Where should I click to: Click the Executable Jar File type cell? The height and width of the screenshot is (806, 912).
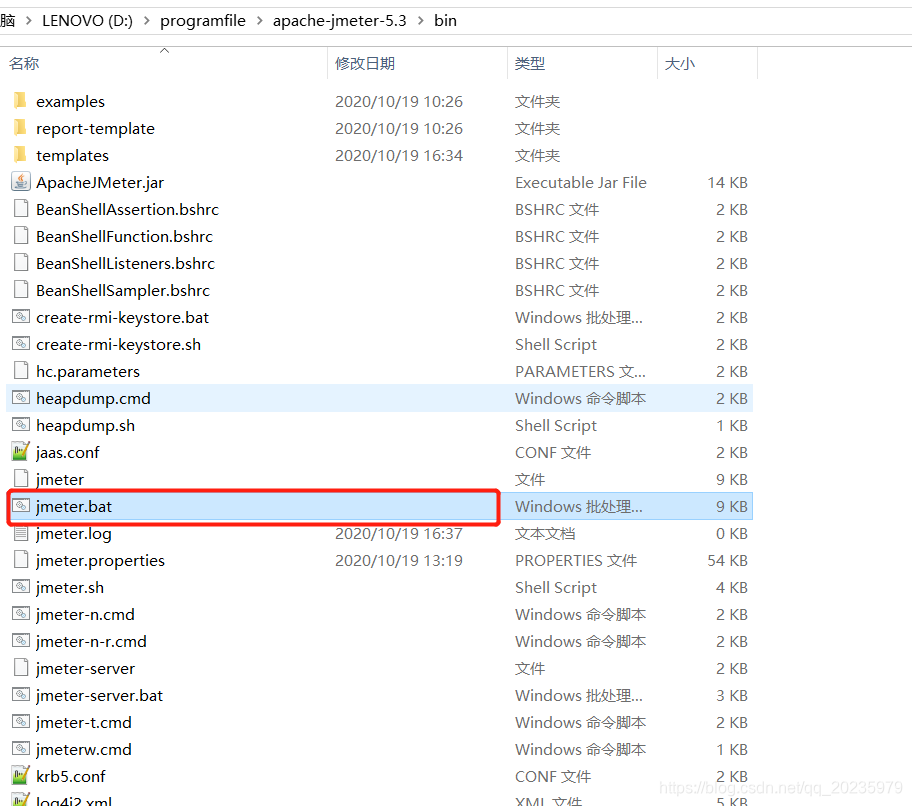(x=580, y=183)
